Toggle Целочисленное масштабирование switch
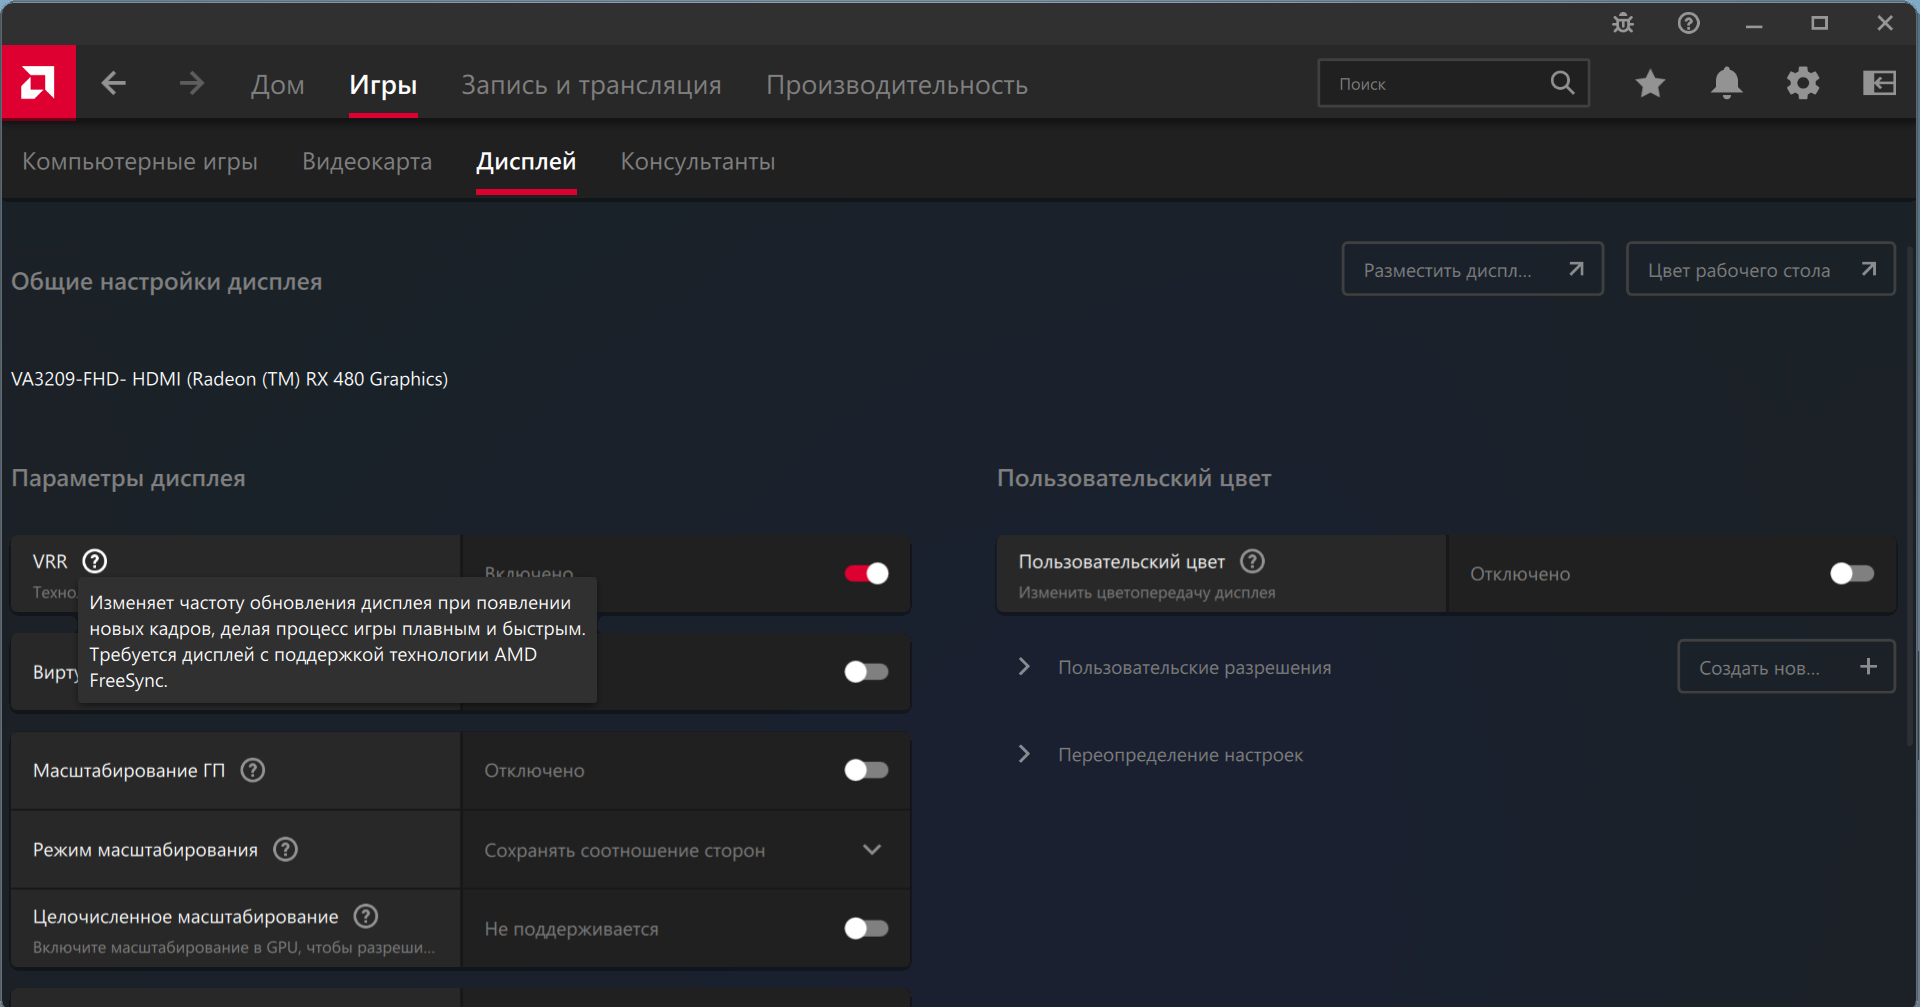Image resolution: width=1920 pixels, height=1007 pixels. pos(866,929)
